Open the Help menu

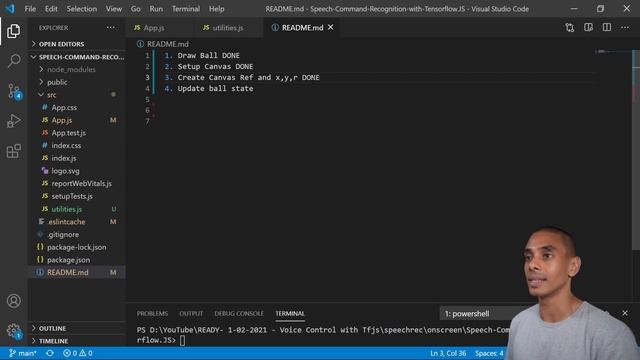click(x=216, y=9)
